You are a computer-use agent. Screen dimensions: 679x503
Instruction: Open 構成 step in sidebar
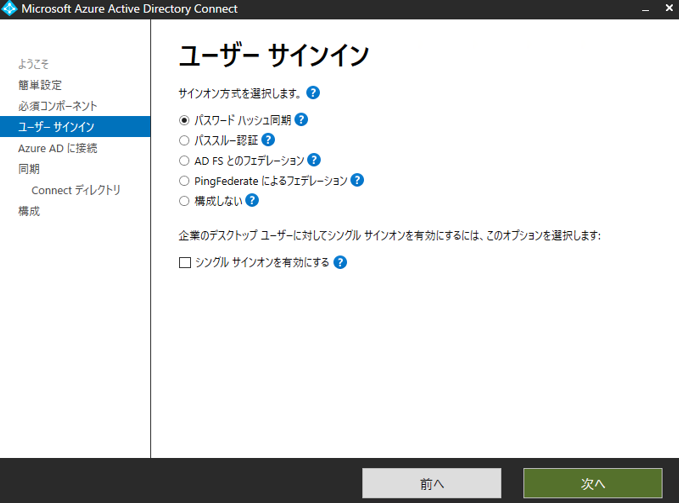(29, 211)
